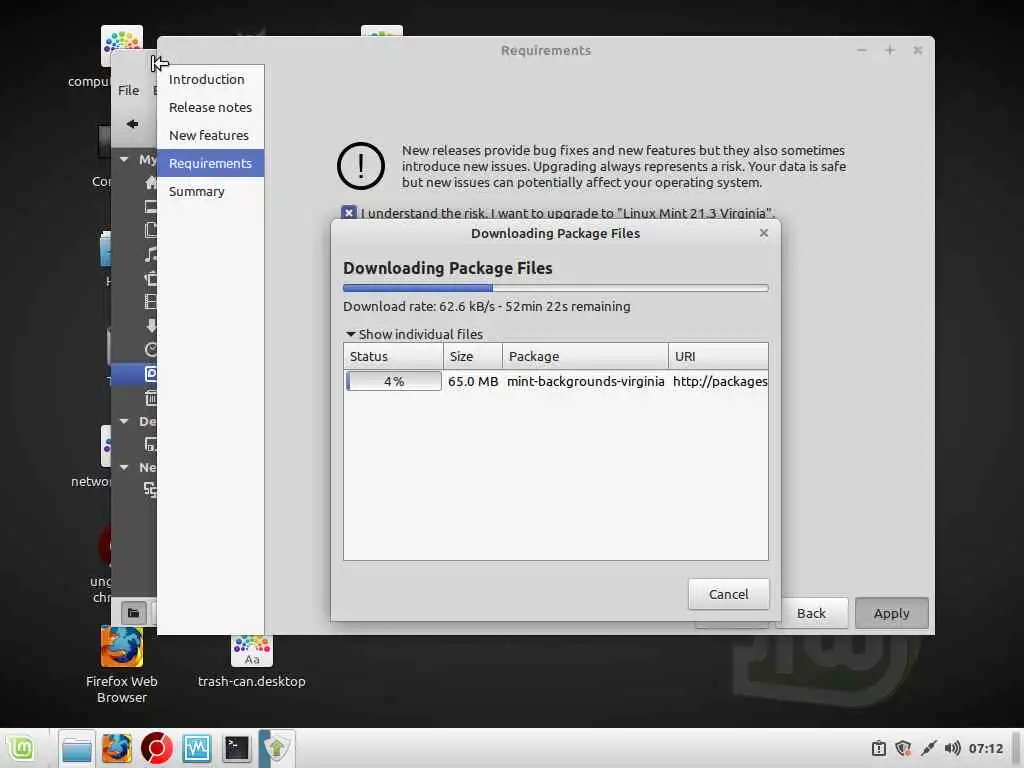Click the http://packages URI cell
The width and height of the screenshot is (1024, 768).
[x=720, y=381]
